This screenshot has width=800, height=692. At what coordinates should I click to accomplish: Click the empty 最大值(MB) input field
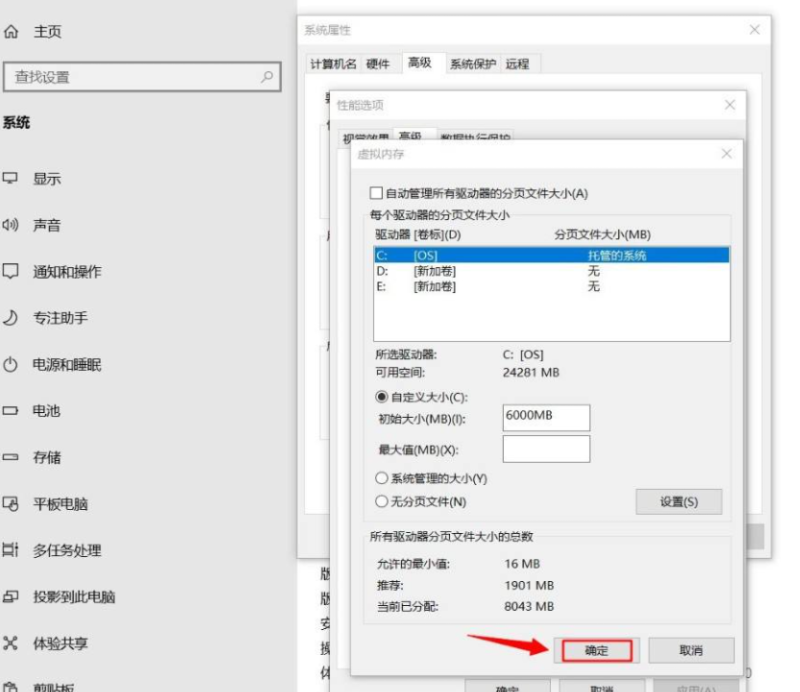tap(546, 449)
